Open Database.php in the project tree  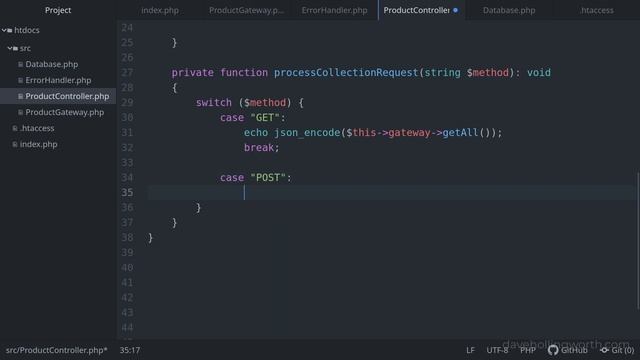click(51, 64)
